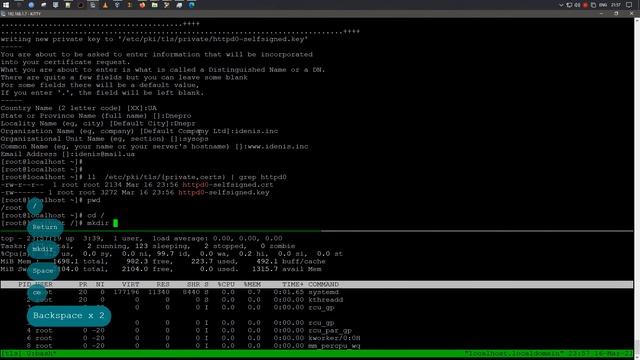The width and height of the screenshot is (640, 360).
Task: Click the %Cpu(s) usage line
Action: coord(172,254)
